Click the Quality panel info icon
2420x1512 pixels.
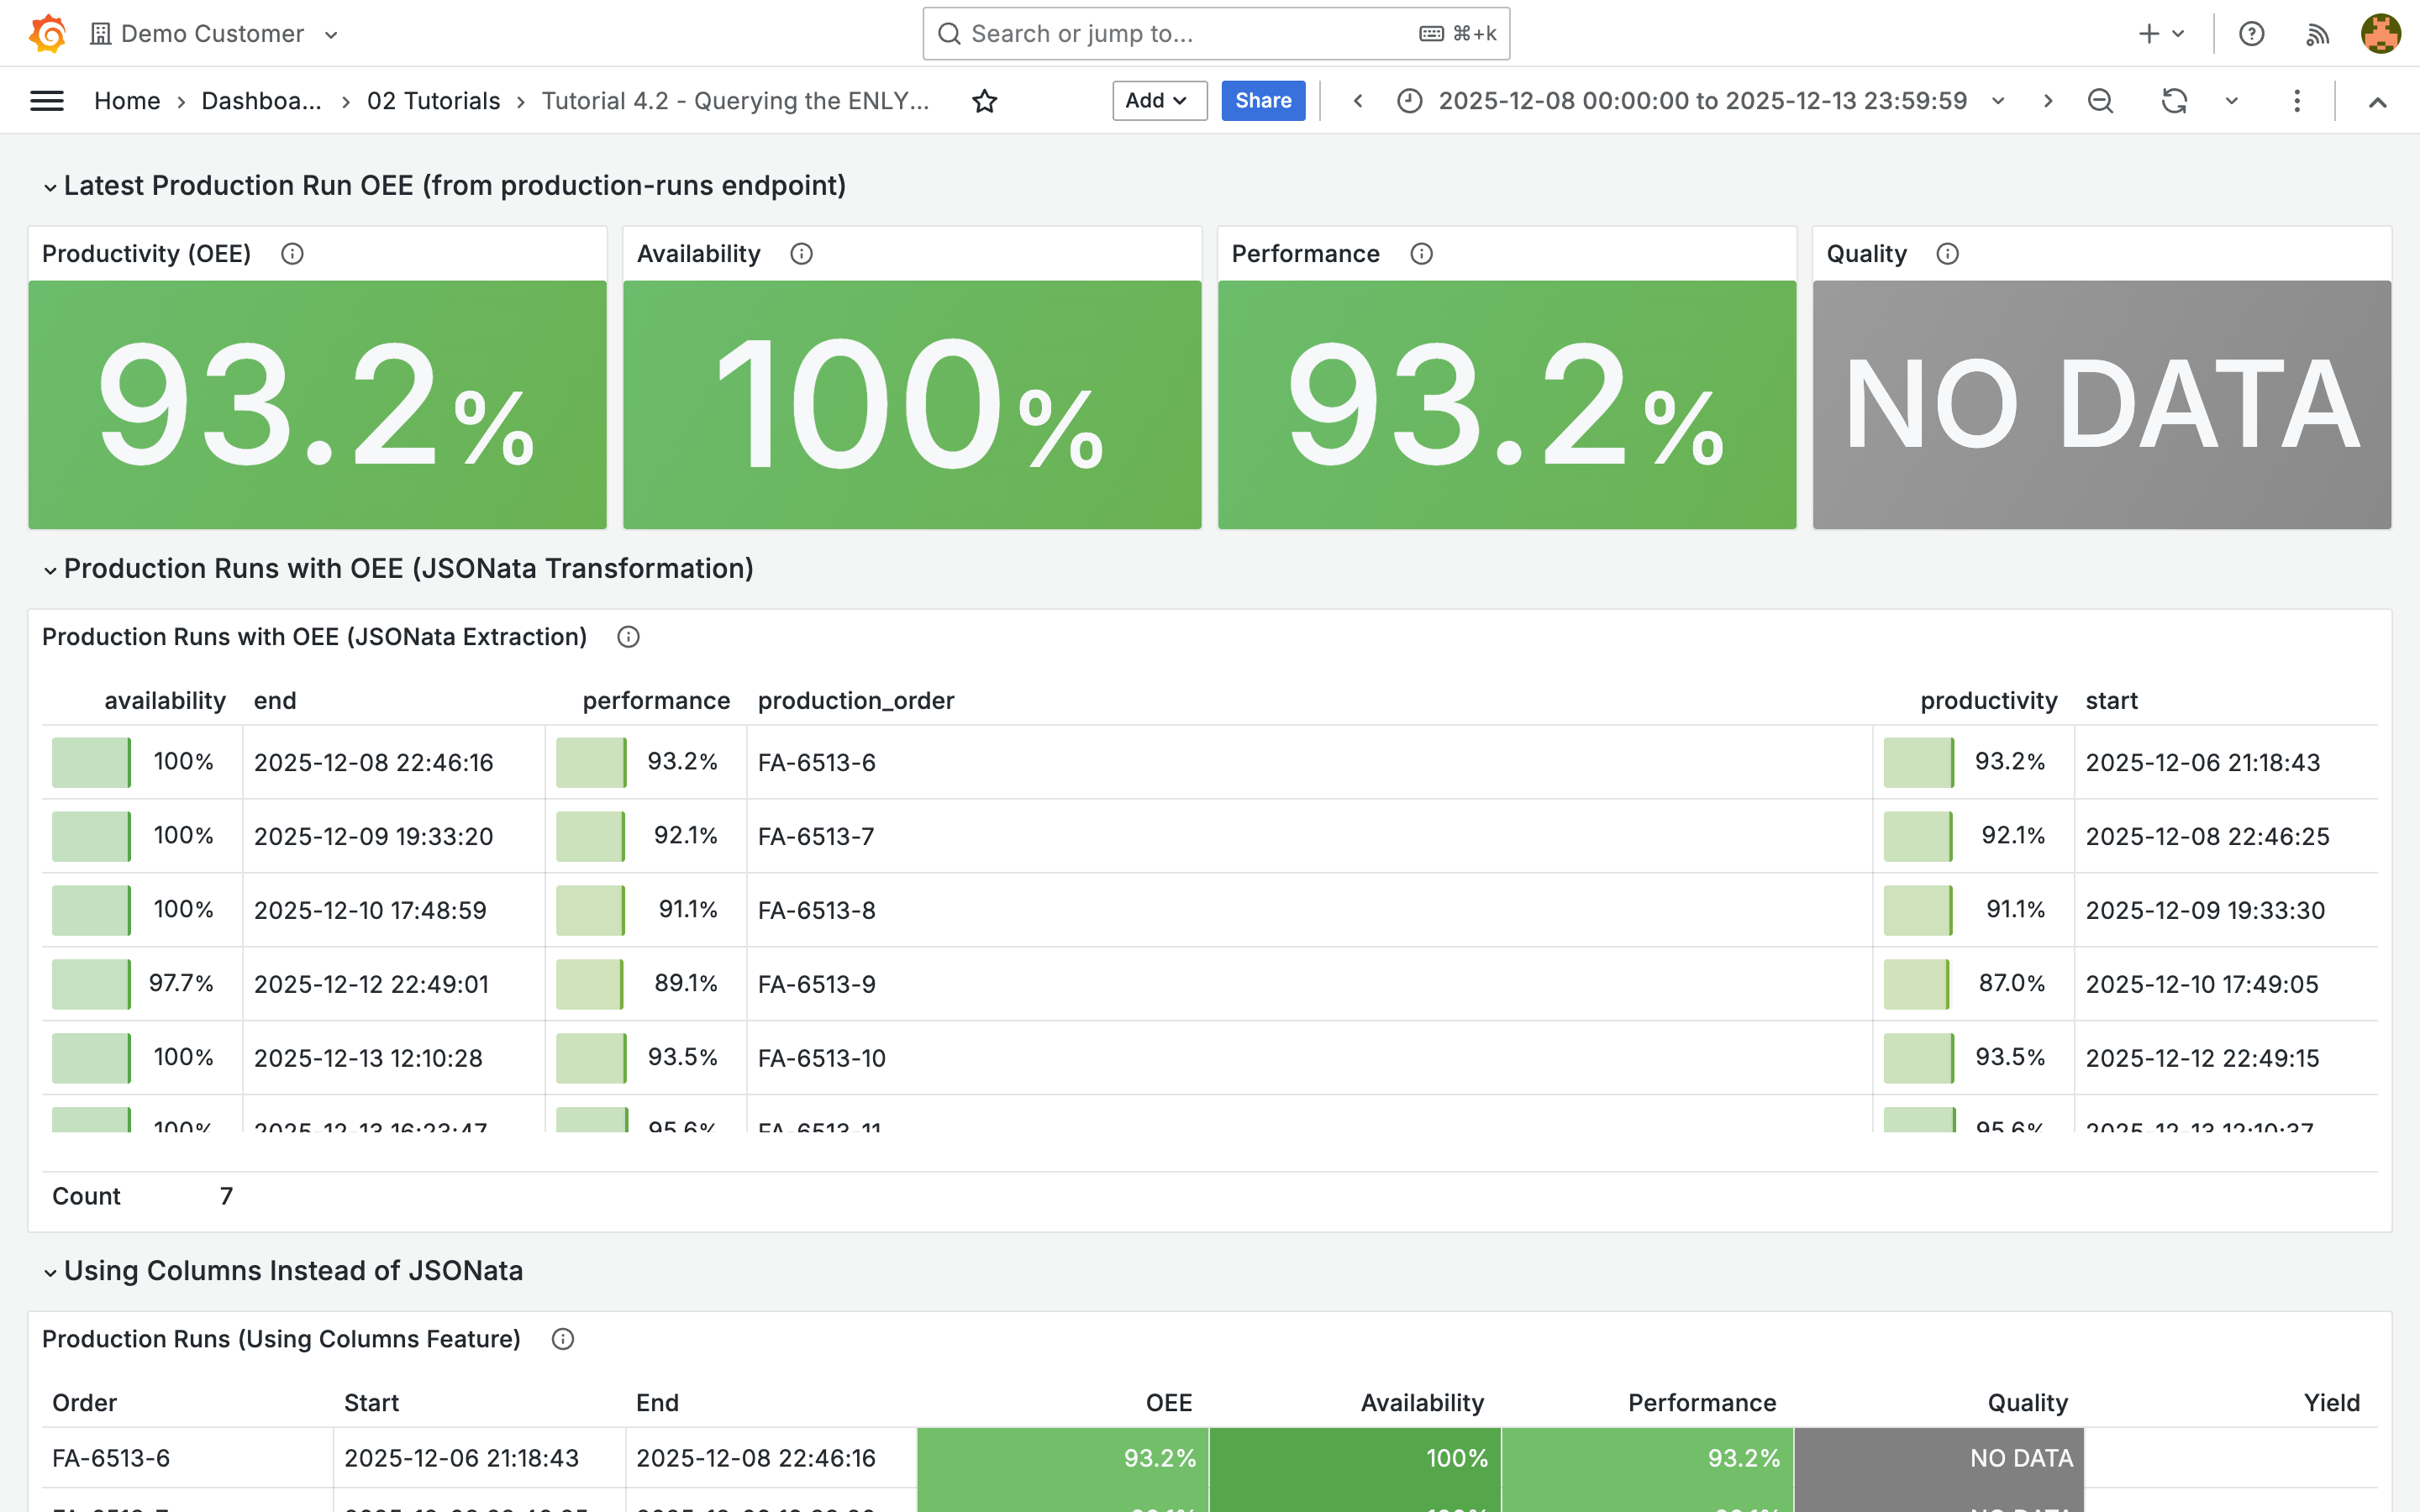(x=1946, y=254)
